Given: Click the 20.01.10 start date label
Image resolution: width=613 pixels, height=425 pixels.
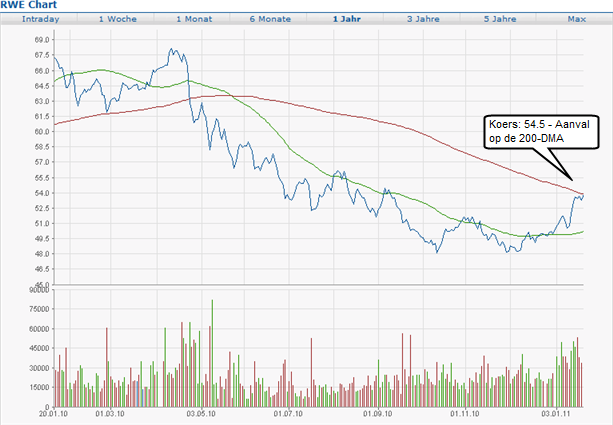Looking at the screenshot, I should pos(53,412).
